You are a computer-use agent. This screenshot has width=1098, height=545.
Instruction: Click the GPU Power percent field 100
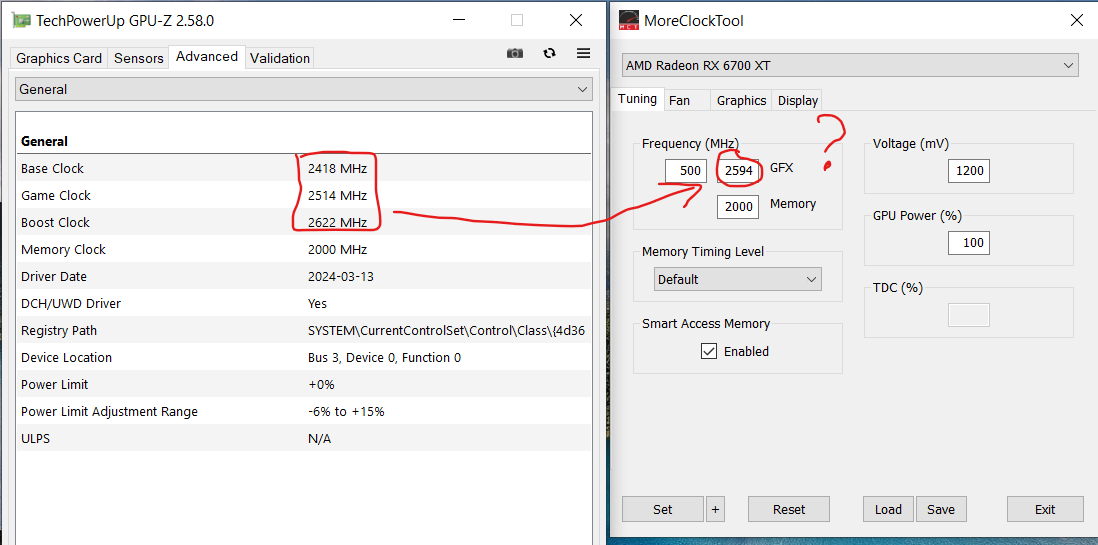pos(968,242)
